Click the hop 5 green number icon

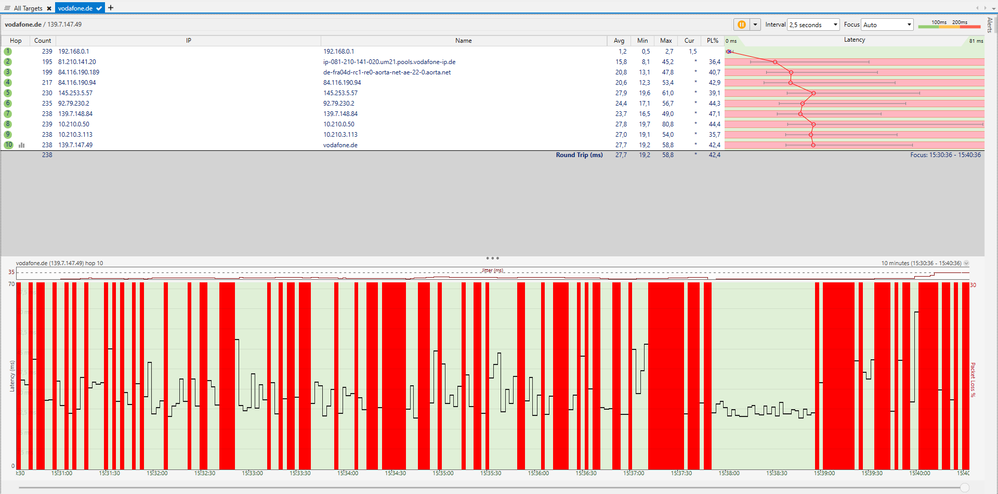coord(8,92)
